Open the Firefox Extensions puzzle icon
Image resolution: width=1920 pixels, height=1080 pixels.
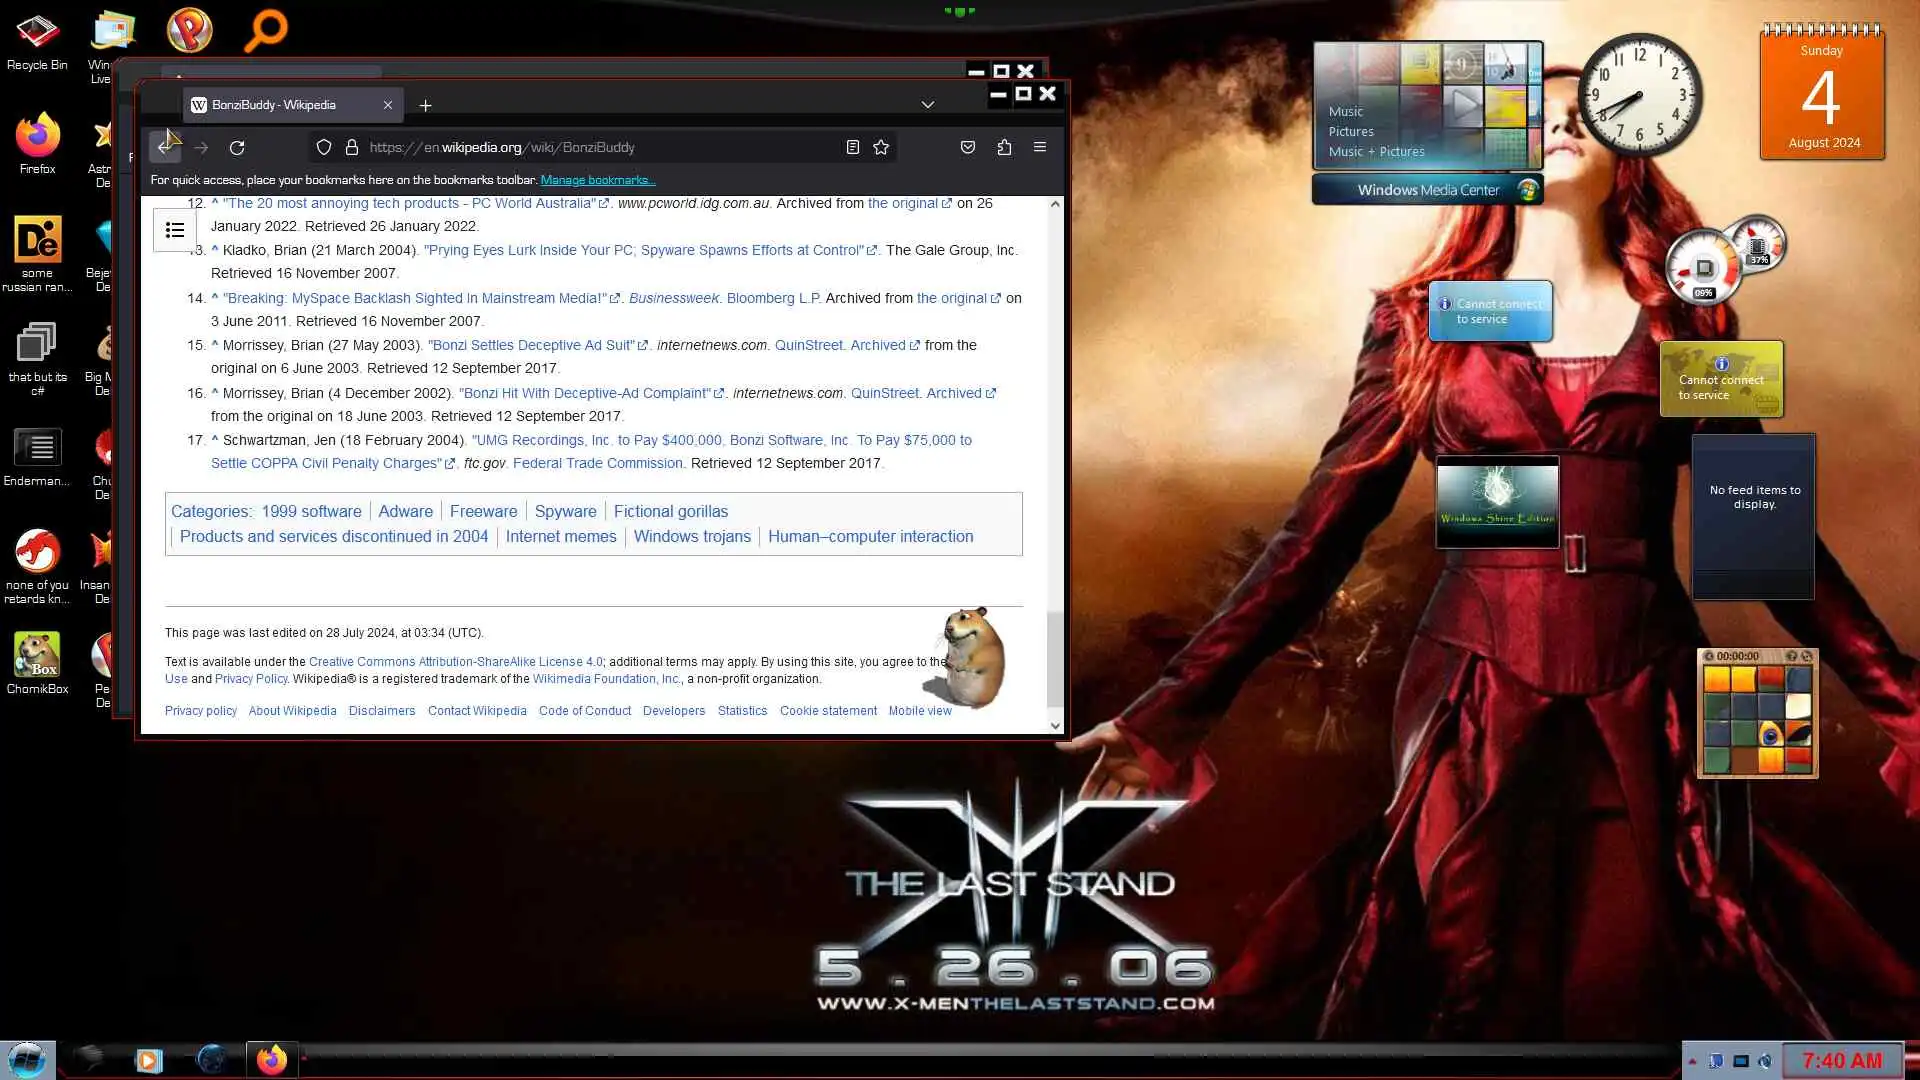pos(1004,147)
